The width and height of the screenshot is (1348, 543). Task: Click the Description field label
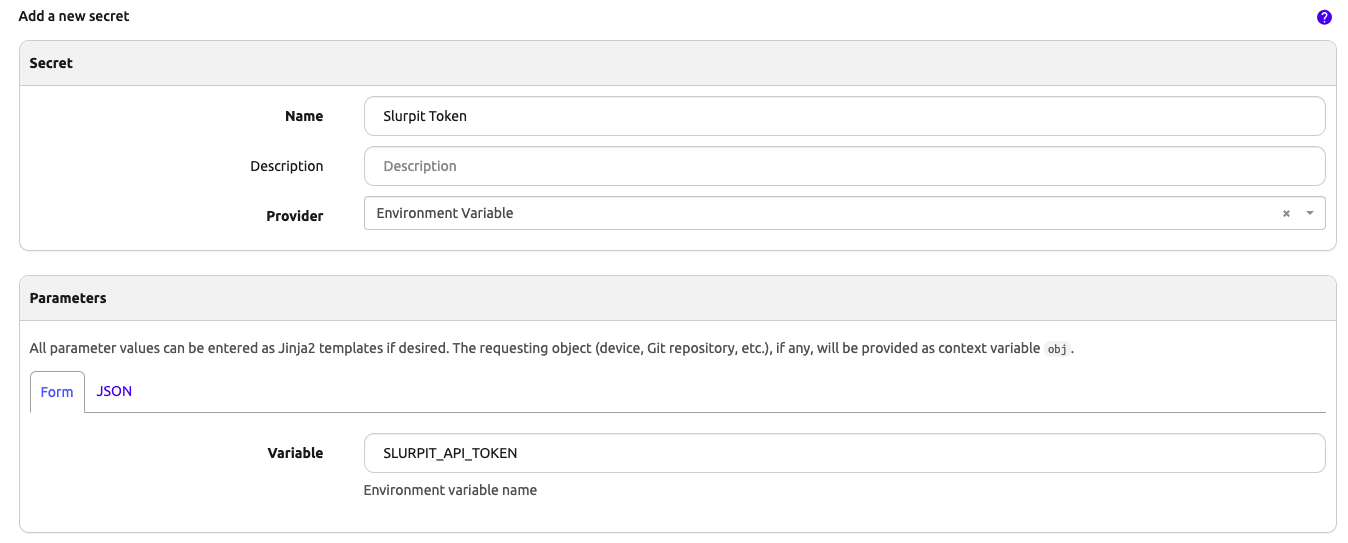point(286,166)
